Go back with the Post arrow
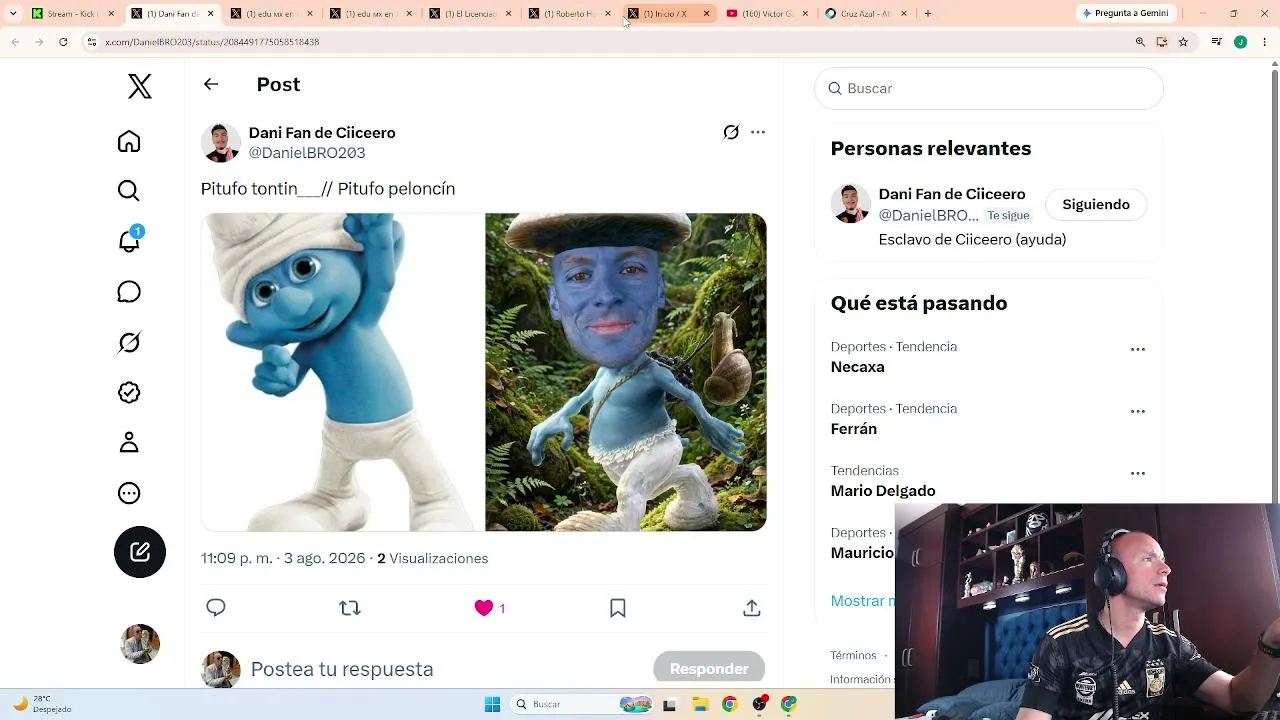1280x720 pixels. click(211, 84)
